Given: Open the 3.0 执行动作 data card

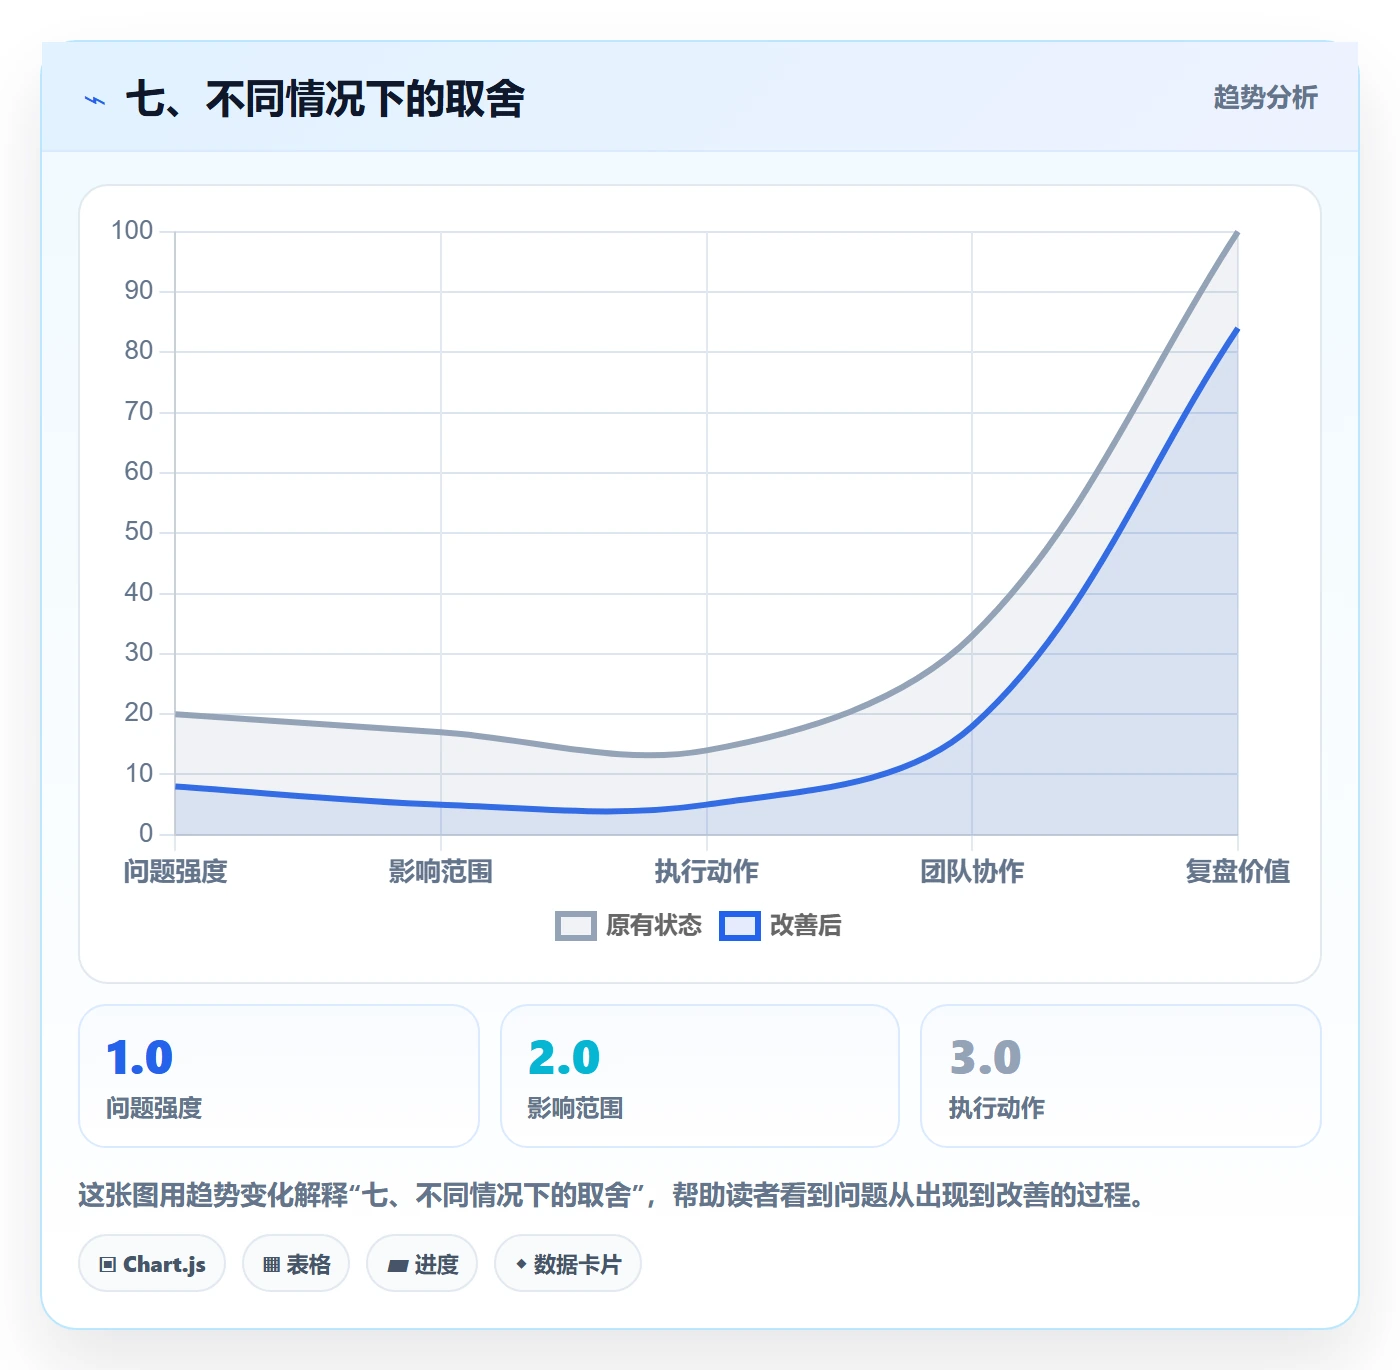Looking at the screenshot, I should click(x=1121, y=1076).
